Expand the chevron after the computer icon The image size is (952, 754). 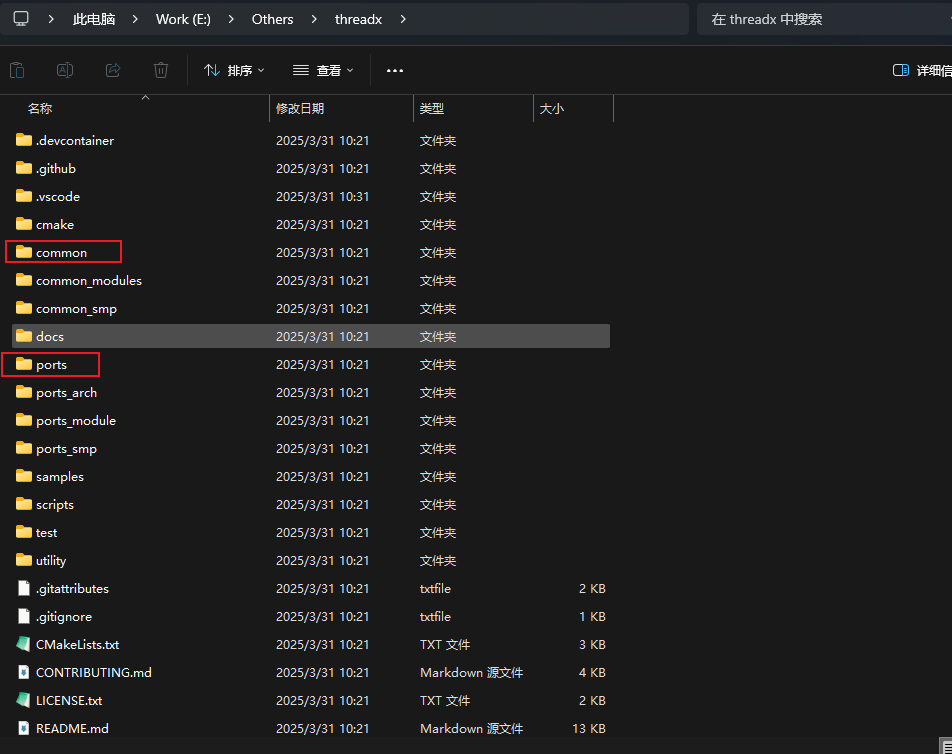(x=51, y=19)
